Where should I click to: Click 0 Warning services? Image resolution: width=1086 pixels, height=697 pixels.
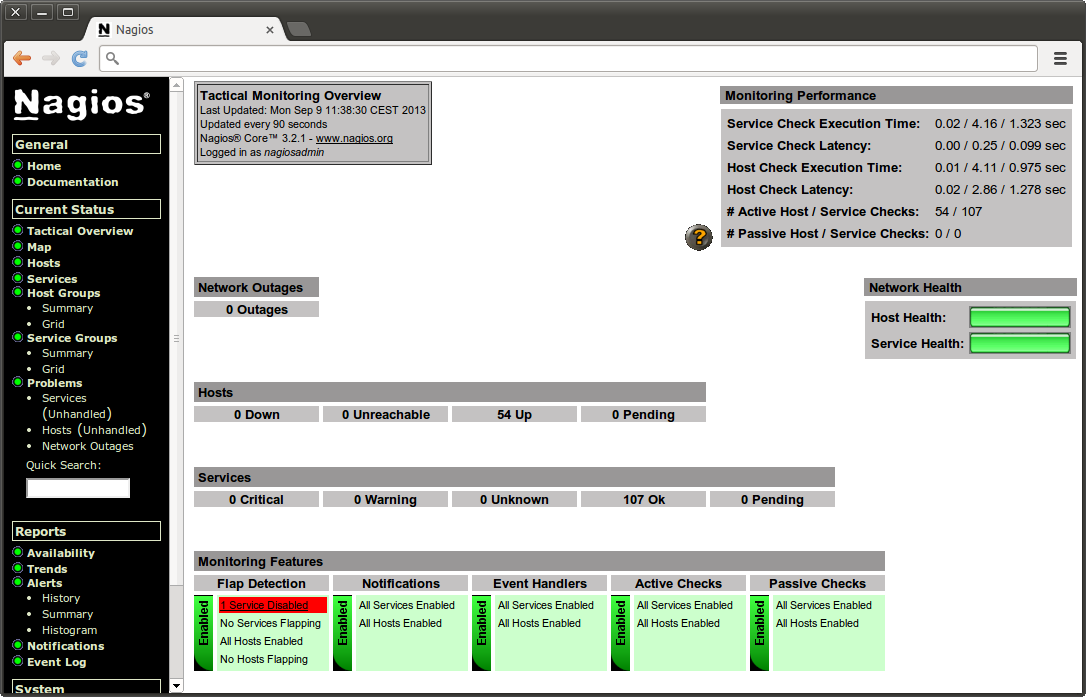(386, 500)
